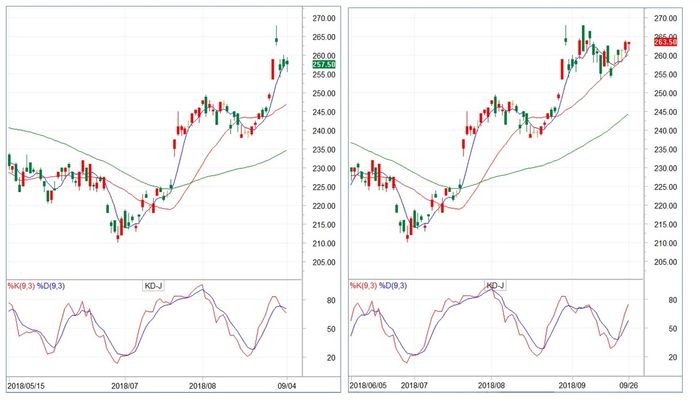Viewport: 700px width, 401px height.
Task: Click 270.00 on right chart price axis
Action: point(666,18)
